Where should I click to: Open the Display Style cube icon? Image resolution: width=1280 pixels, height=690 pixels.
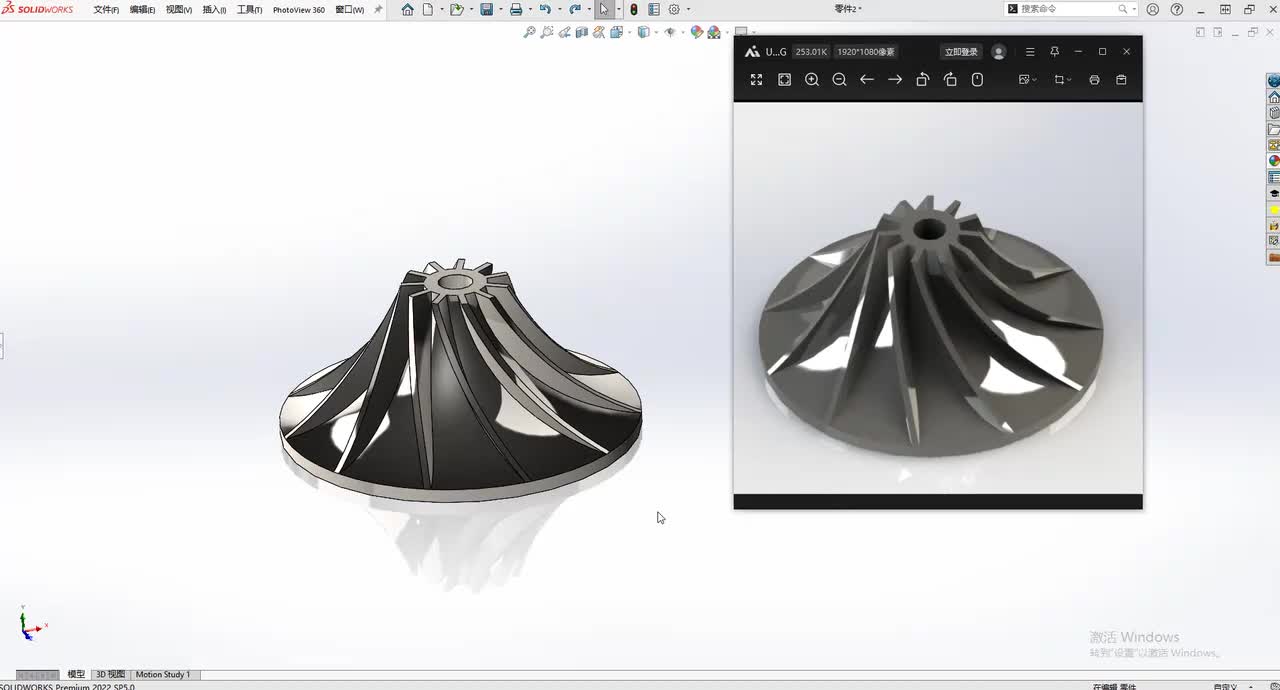(x=644, y=32)
